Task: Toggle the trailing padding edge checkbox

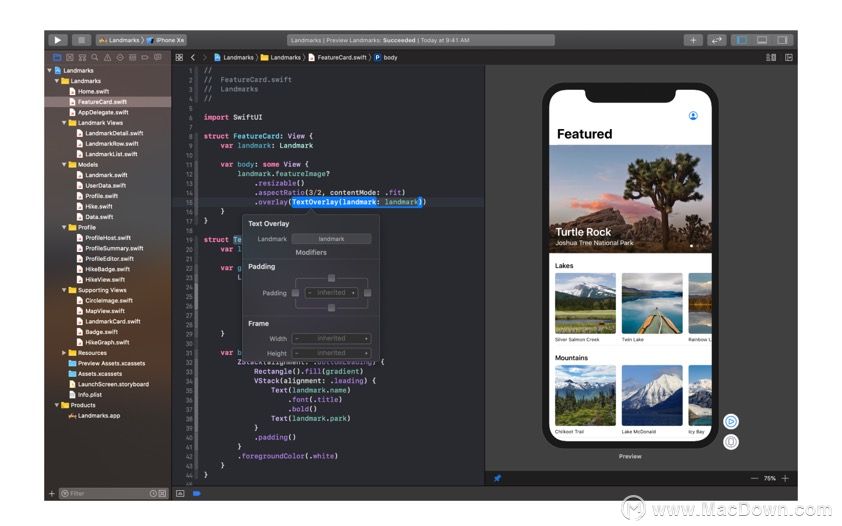Action: tap(367, 293)
